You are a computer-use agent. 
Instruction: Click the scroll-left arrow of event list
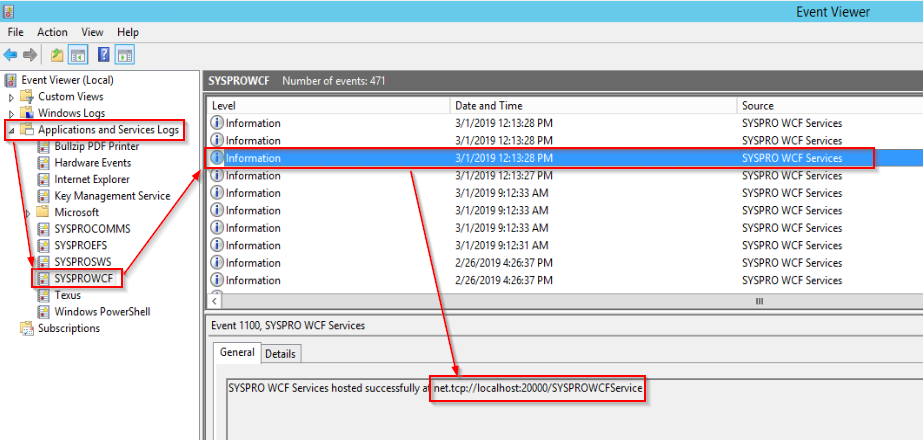point(214,301)
